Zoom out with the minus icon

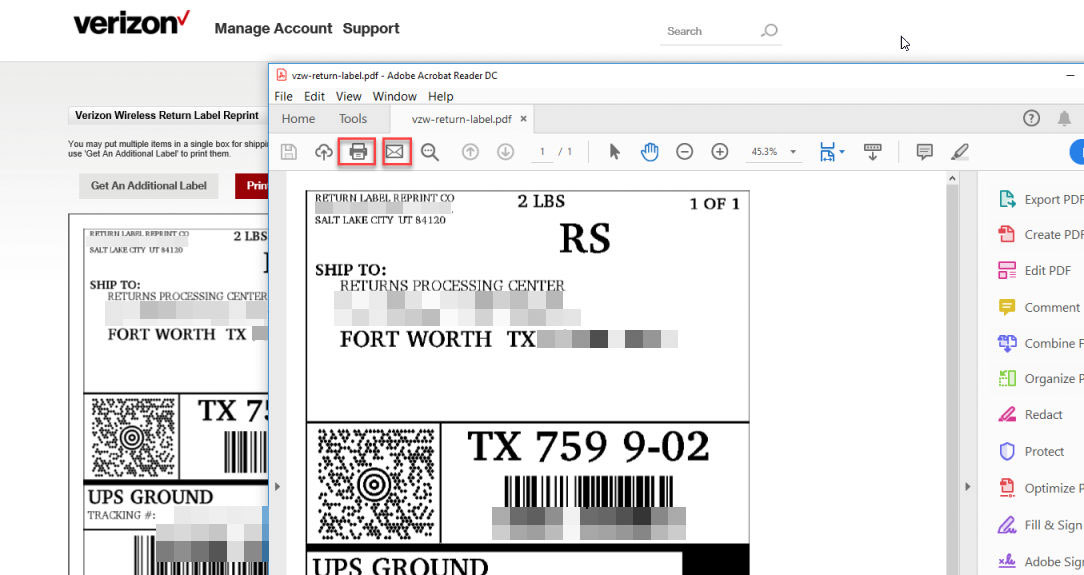point(685,152)
